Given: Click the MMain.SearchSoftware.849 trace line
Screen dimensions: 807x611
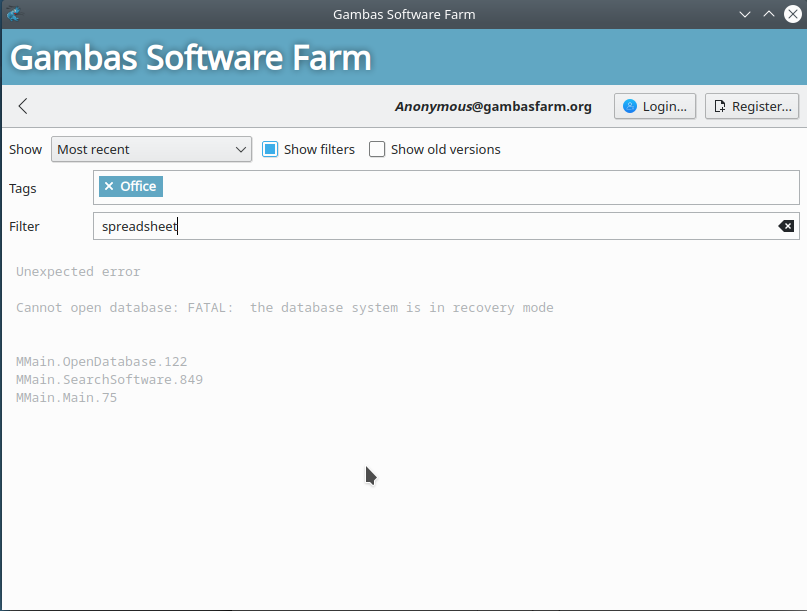Looking at the screenshot, I should pos(109,380).
